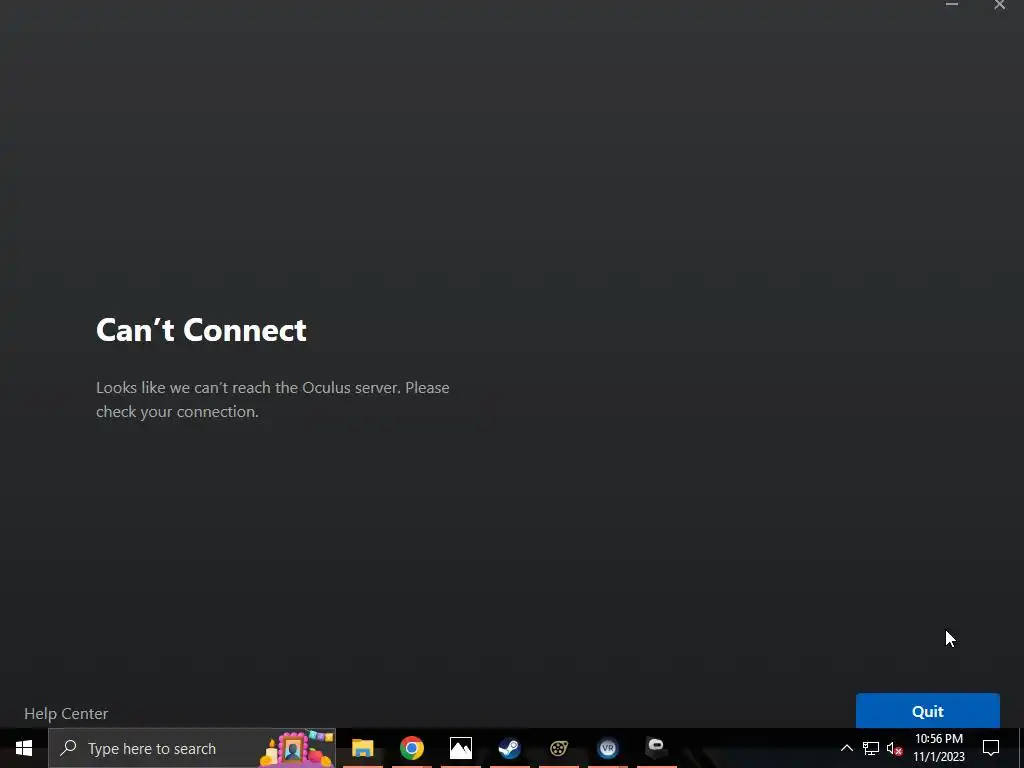Open the Action Center notifications icon
Image resolution: width=1024 pixels, height=768 pixels.
[x=991, y=748]
